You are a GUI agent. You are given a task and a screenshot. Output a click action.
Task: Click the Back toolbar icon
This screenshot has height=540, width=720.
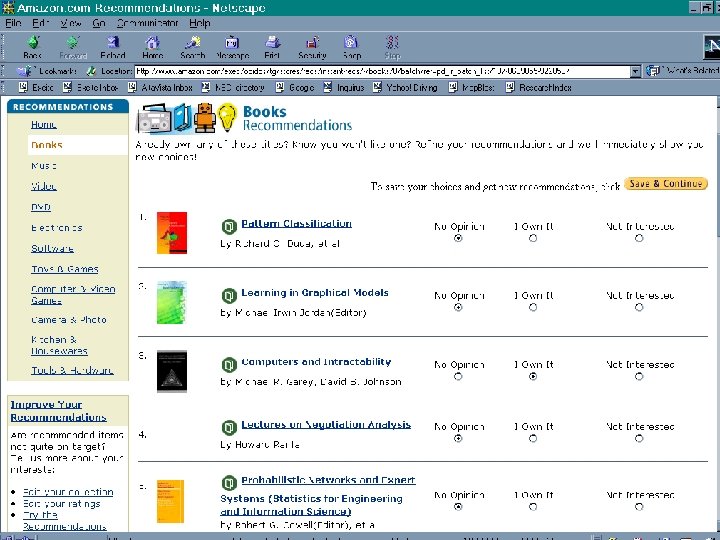coord(33,48)
